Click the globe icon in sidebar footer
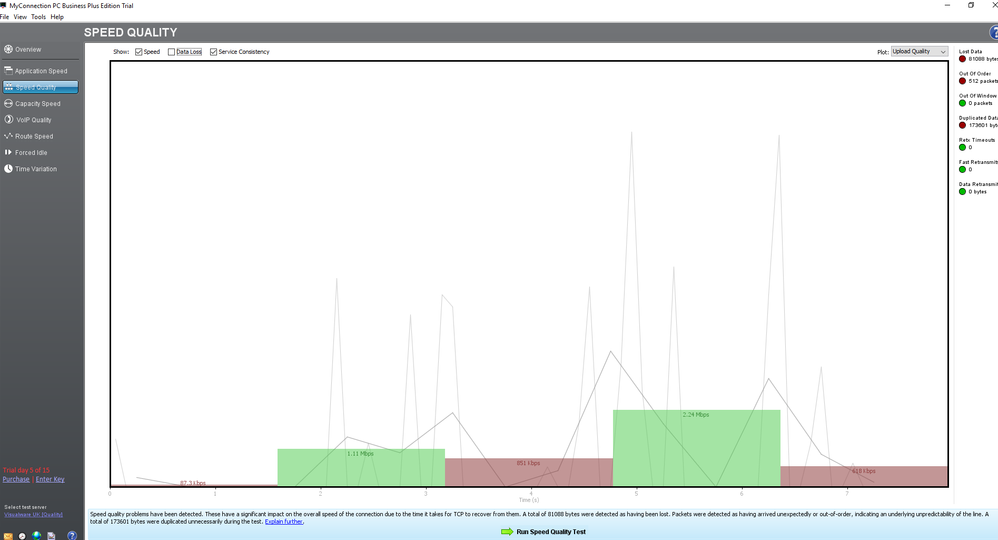This screenshot has height=540, width=998. [x=36, y=536]
